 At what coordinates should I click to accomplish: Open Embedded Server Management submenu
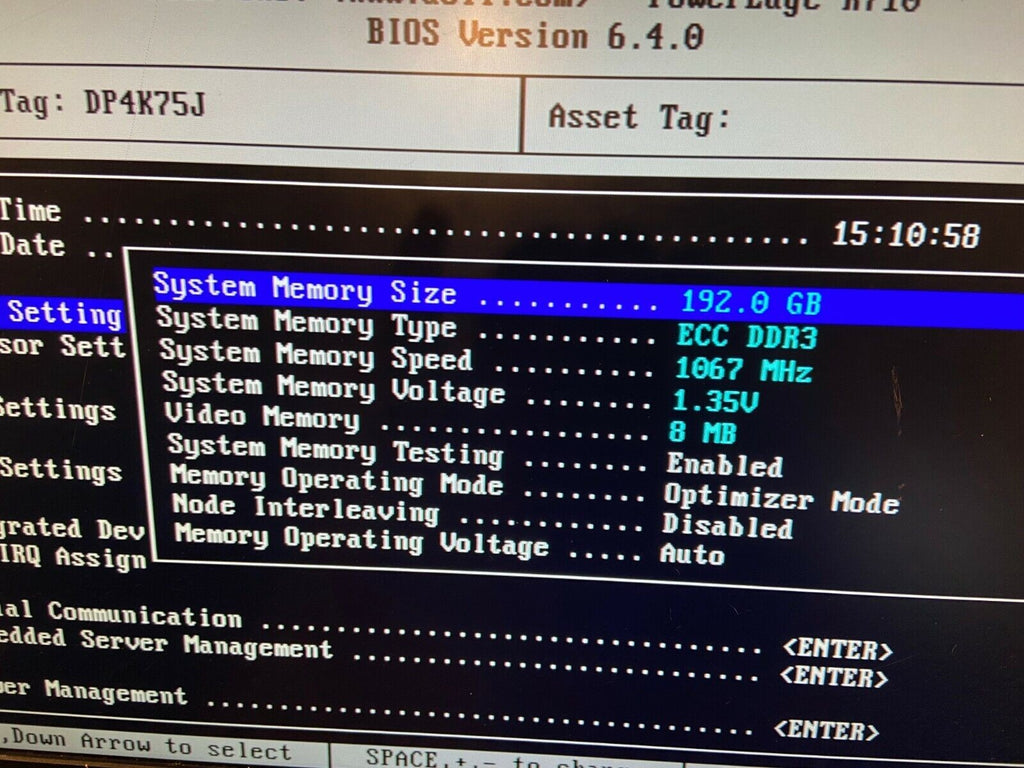point(165,644)
